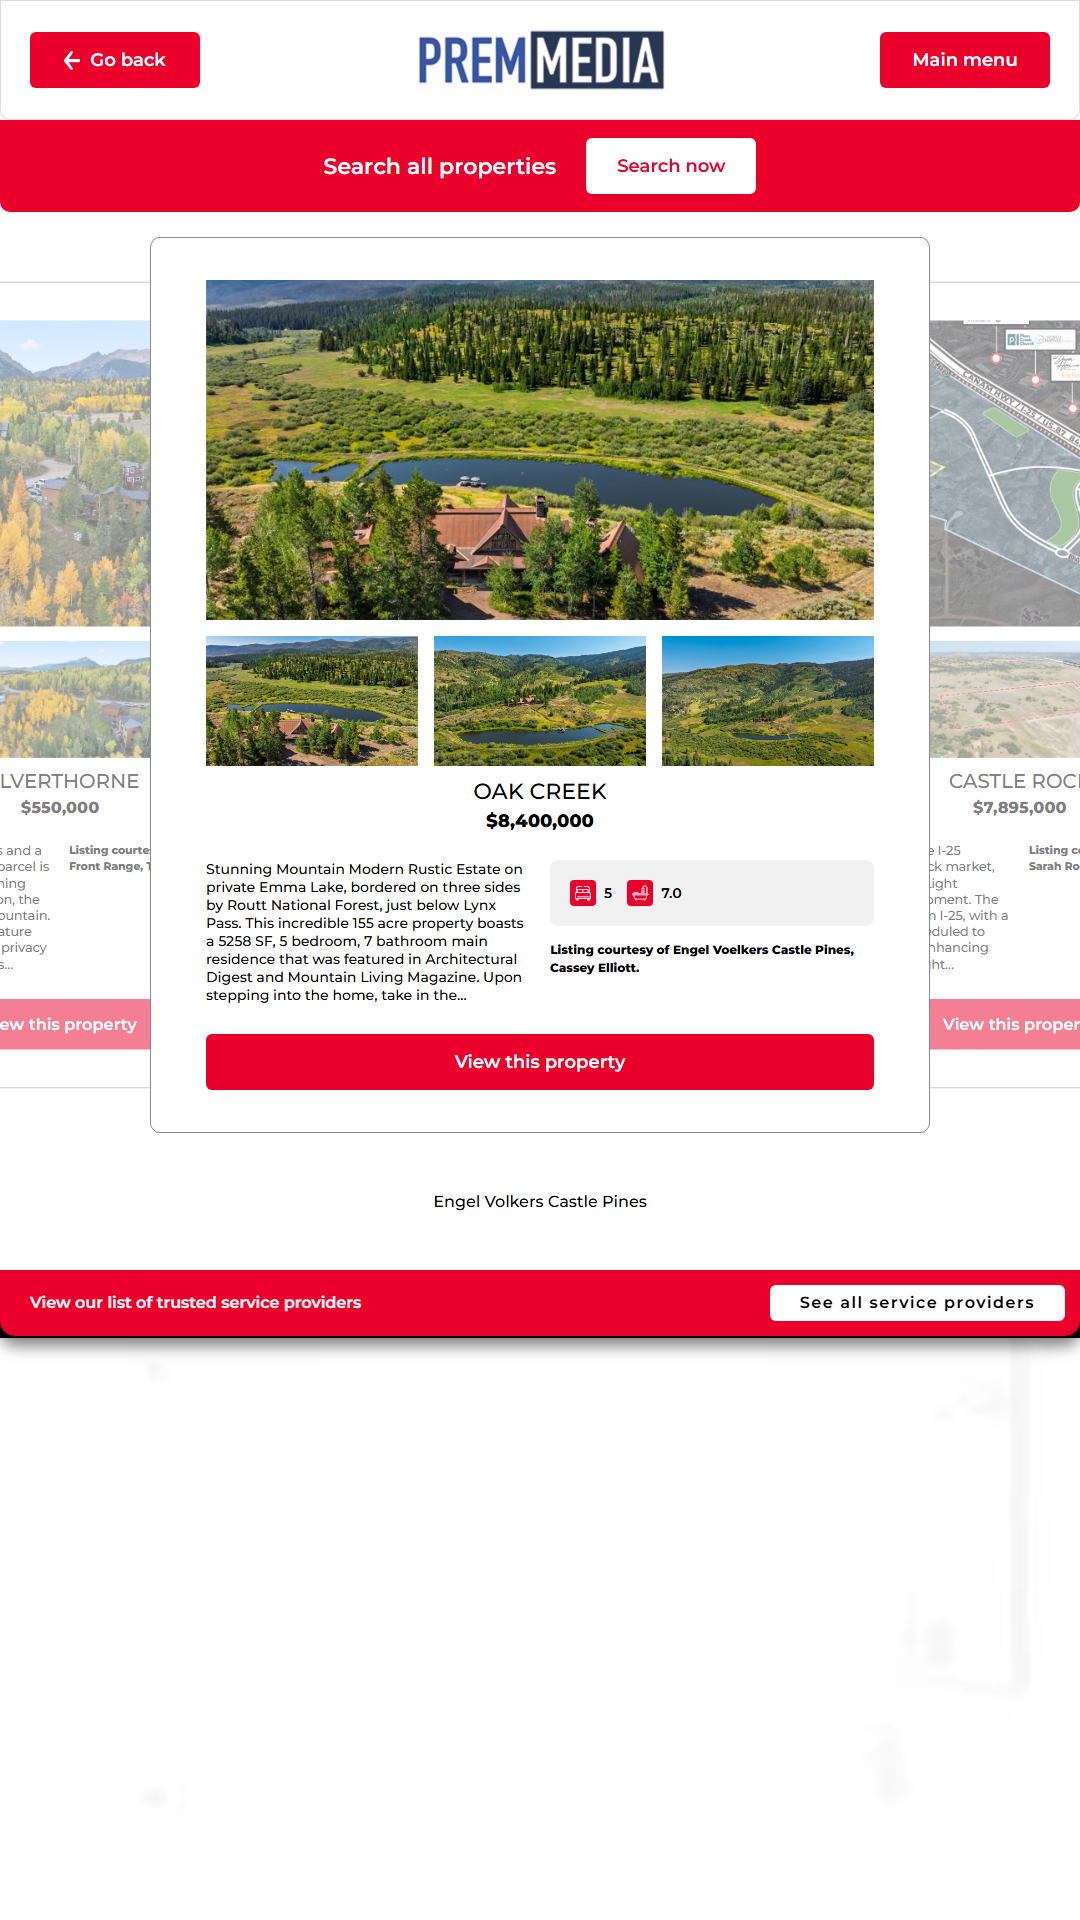Click the bathroom count bathtub icon
This screenshot has height=1920, width=1080.
click(x=640, y=893)
